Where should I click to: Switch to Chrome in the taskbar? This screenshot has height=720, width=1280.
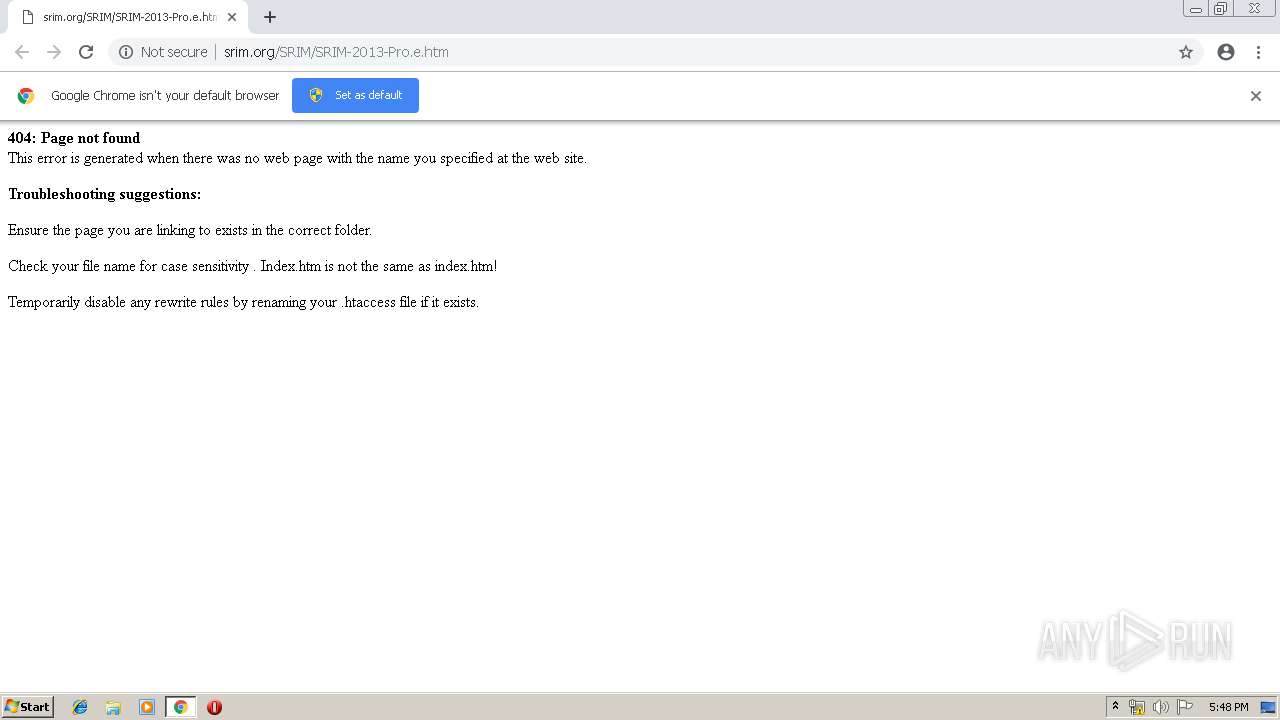(x=180, y=707)
